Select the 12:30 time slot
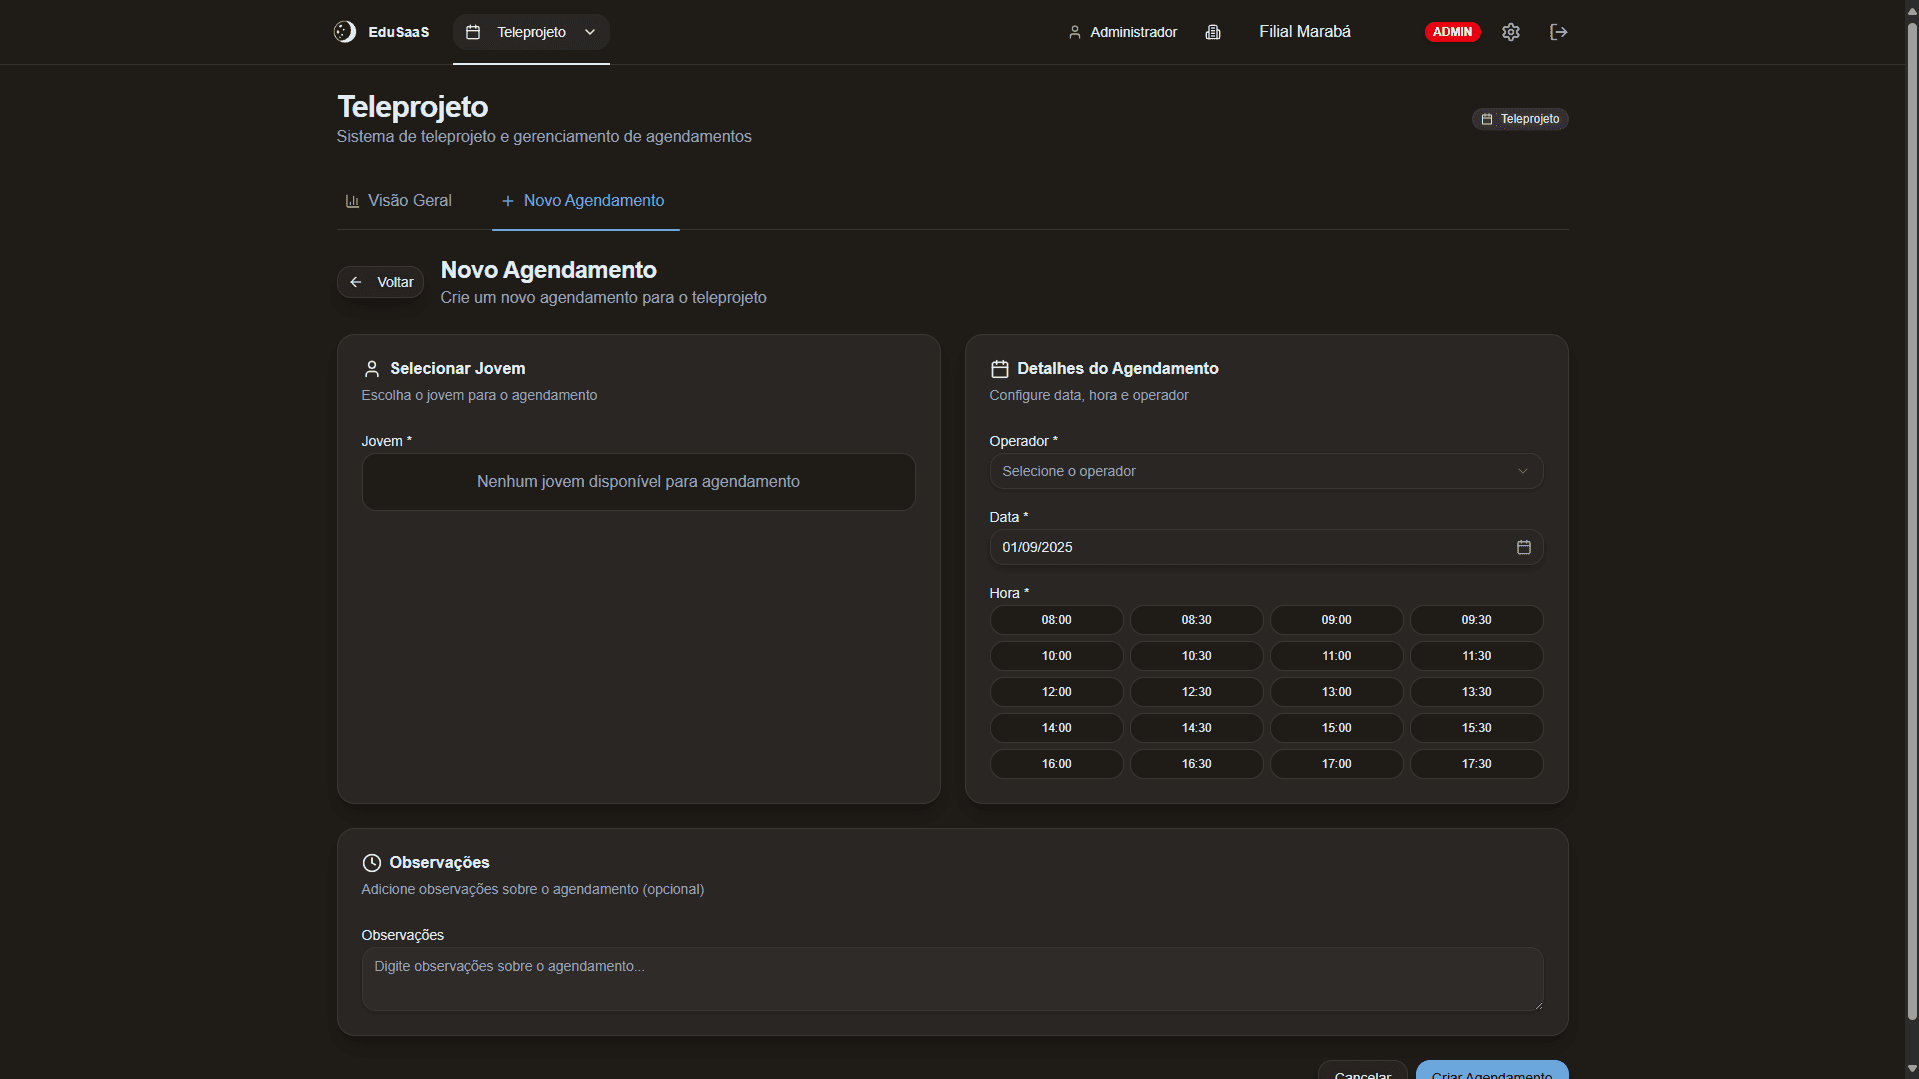This screenshot has height=1079, width=1919. click(x=1196, y=692)
